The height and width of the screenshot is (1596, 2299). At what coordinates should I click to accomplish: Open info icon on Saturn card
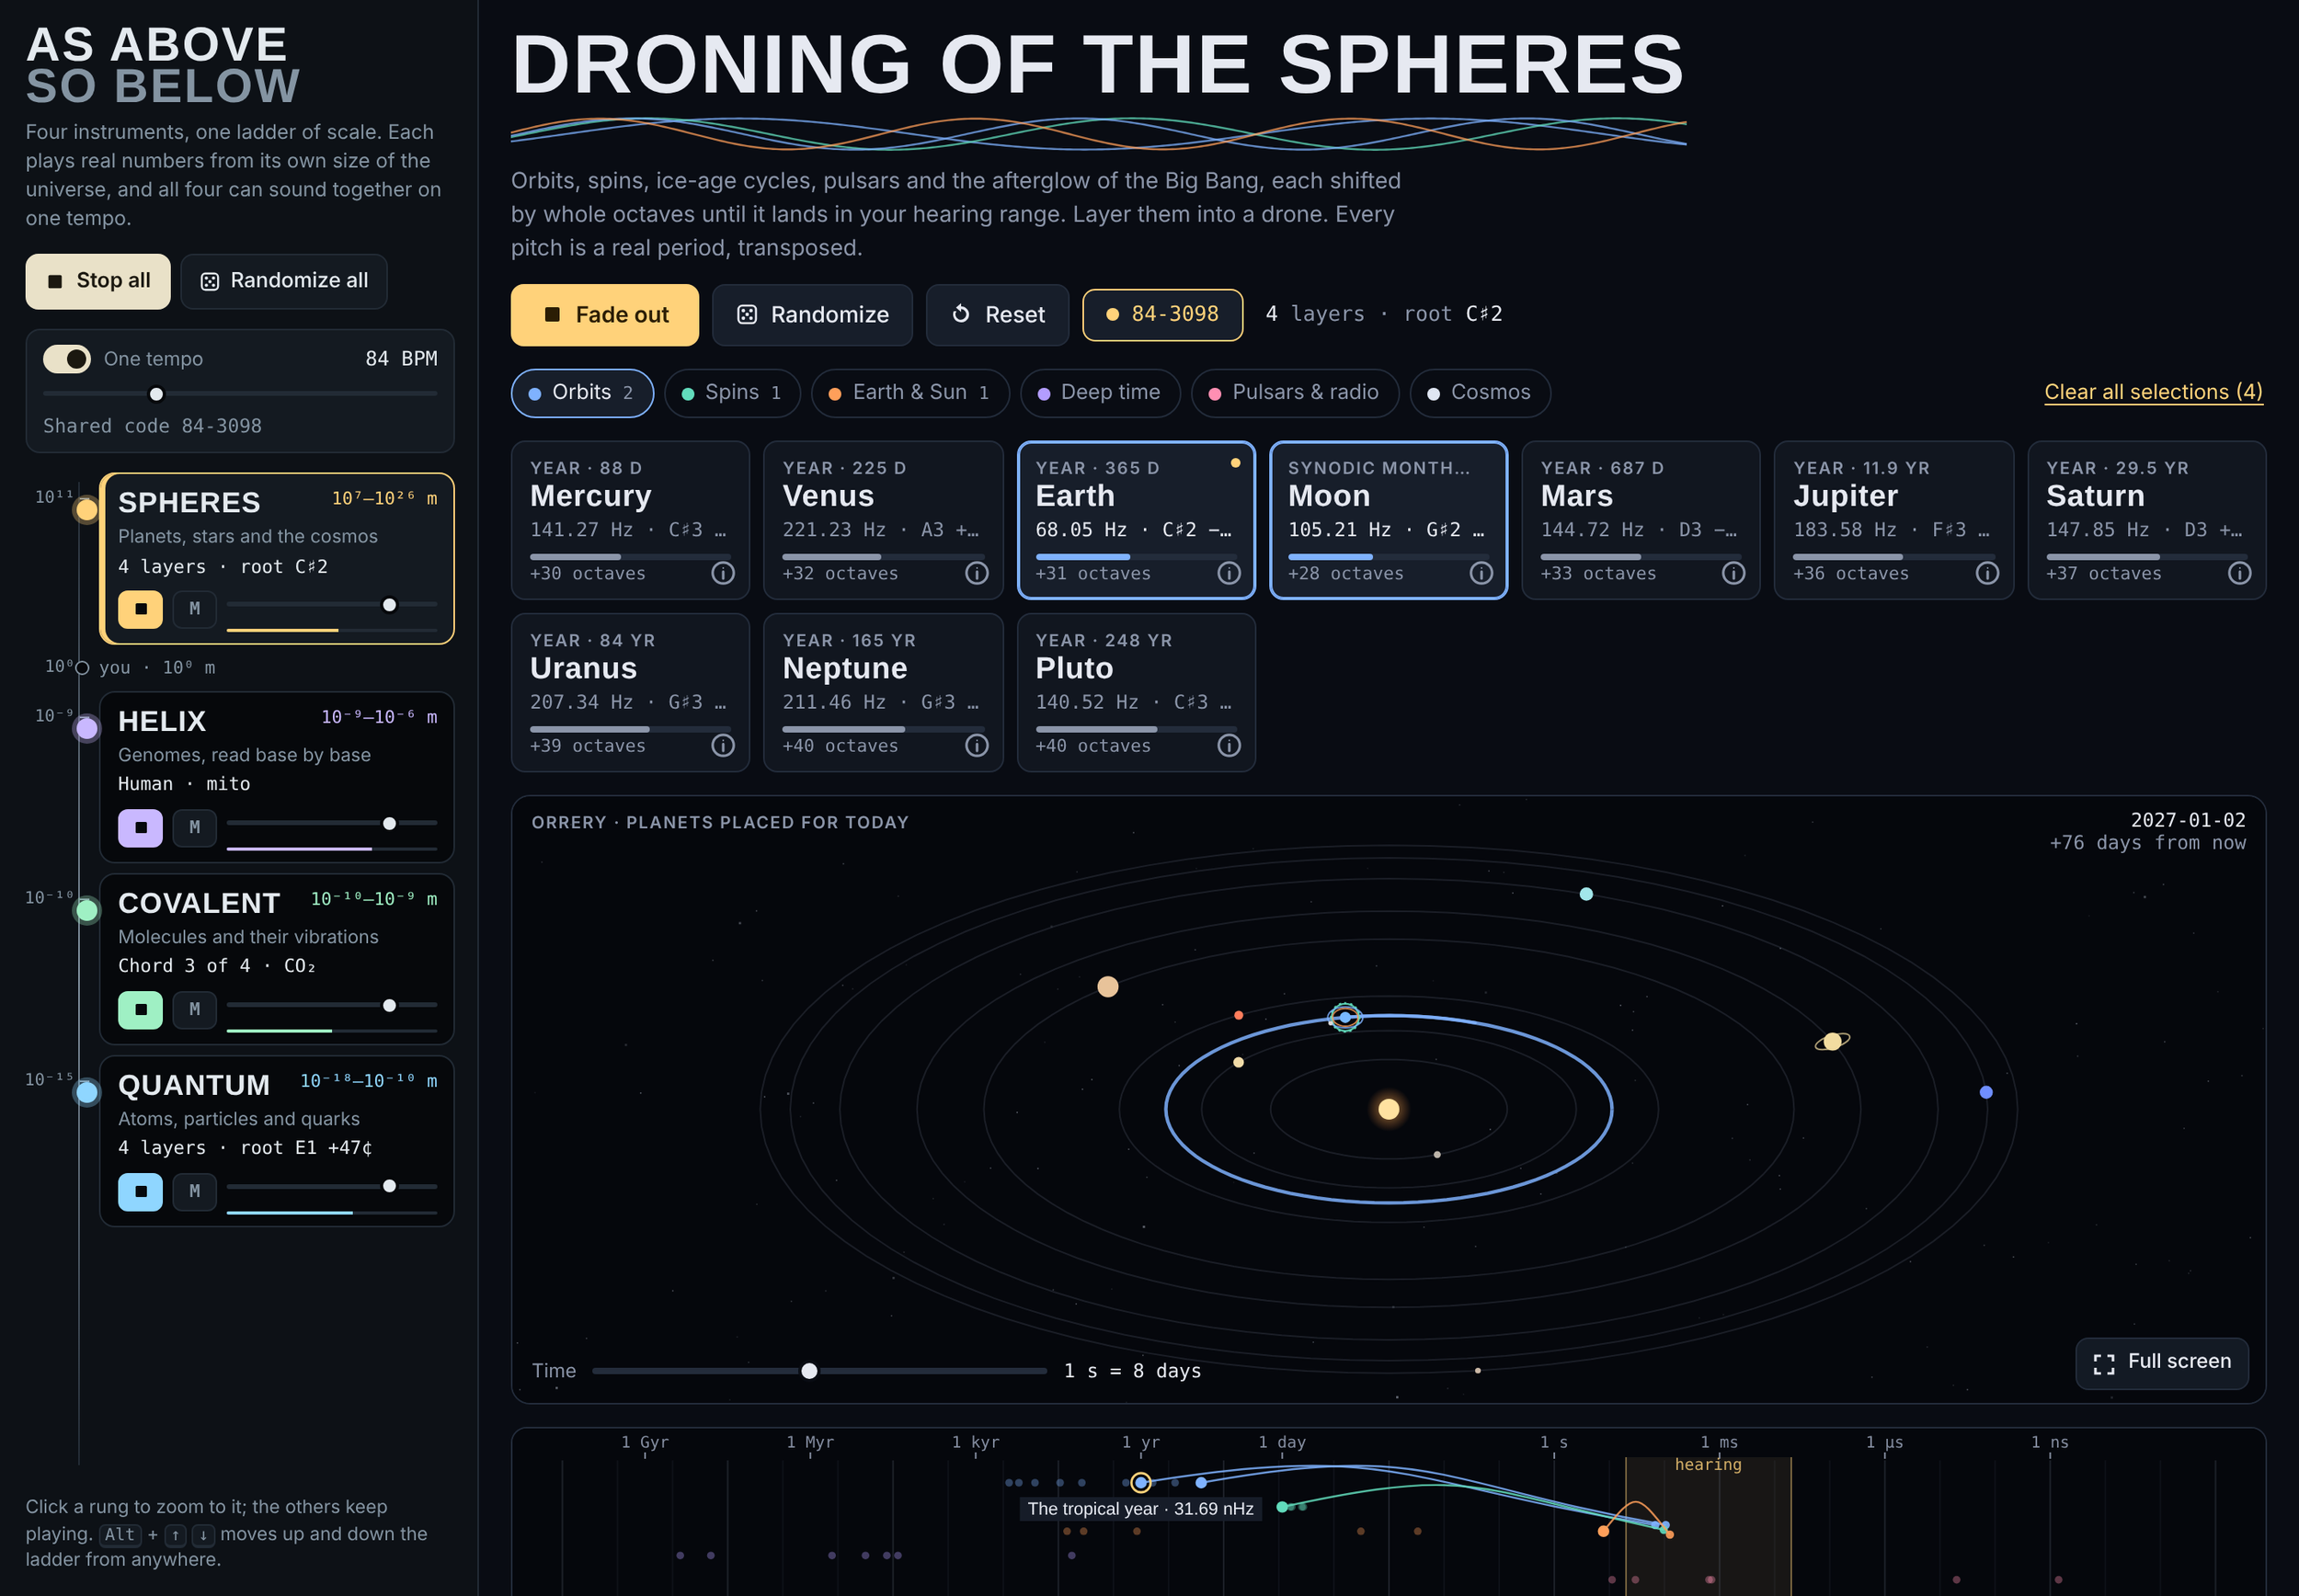click(2240, 573)
